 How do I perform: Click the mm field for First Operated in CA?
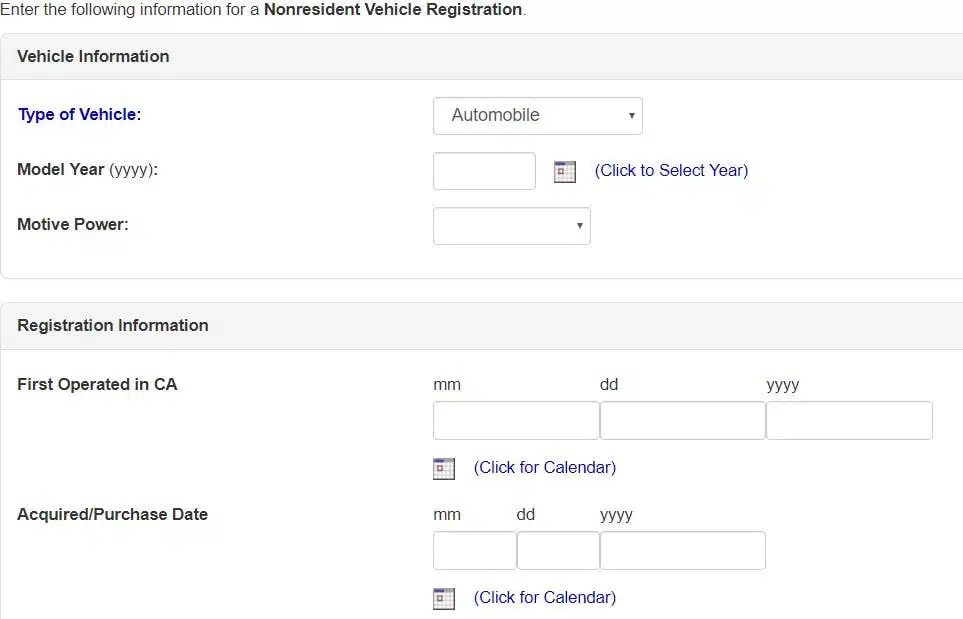(515, 420)
